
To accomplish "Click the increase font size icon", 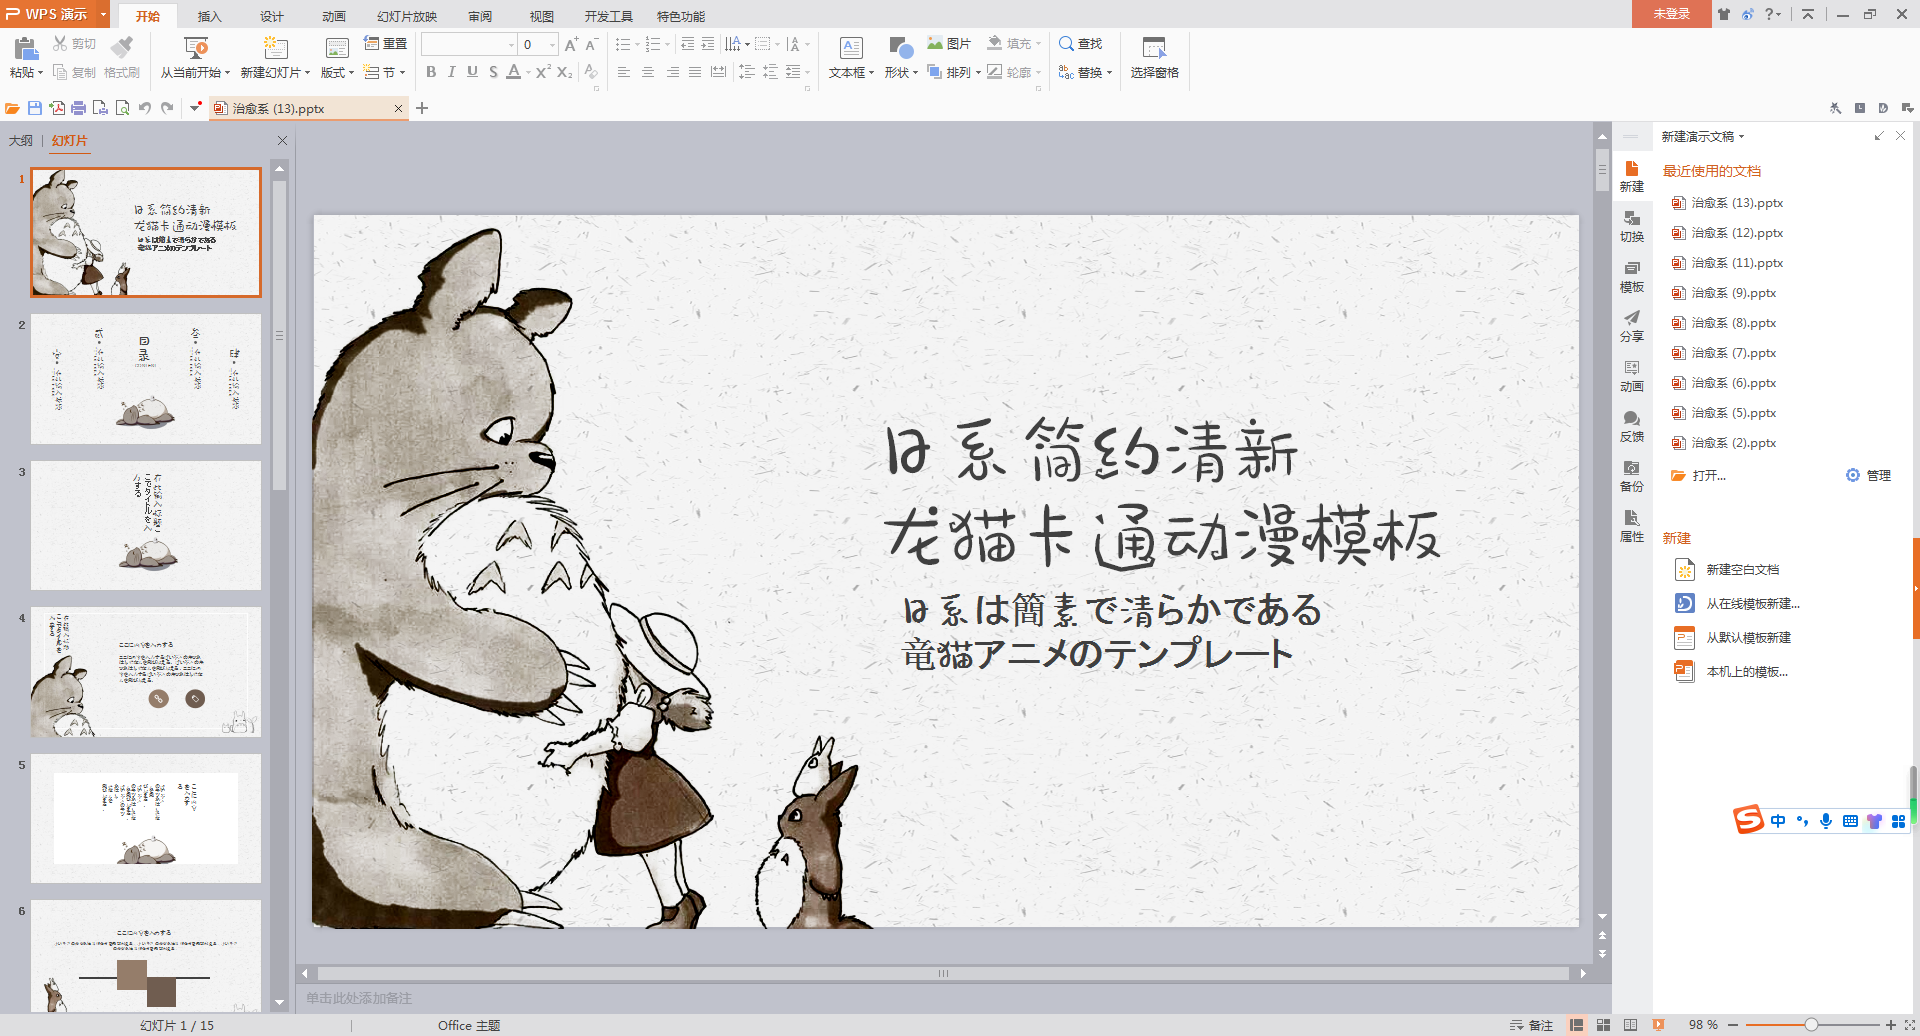I will [x=572, y=44].
